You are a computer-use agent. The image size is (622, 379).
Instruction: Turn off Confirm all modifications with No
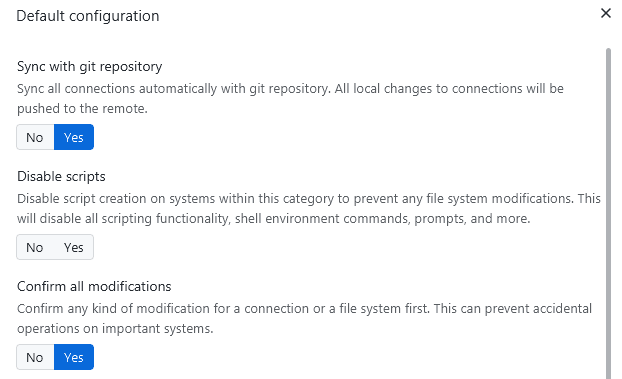pyautogui.click(x=35, y=357)
